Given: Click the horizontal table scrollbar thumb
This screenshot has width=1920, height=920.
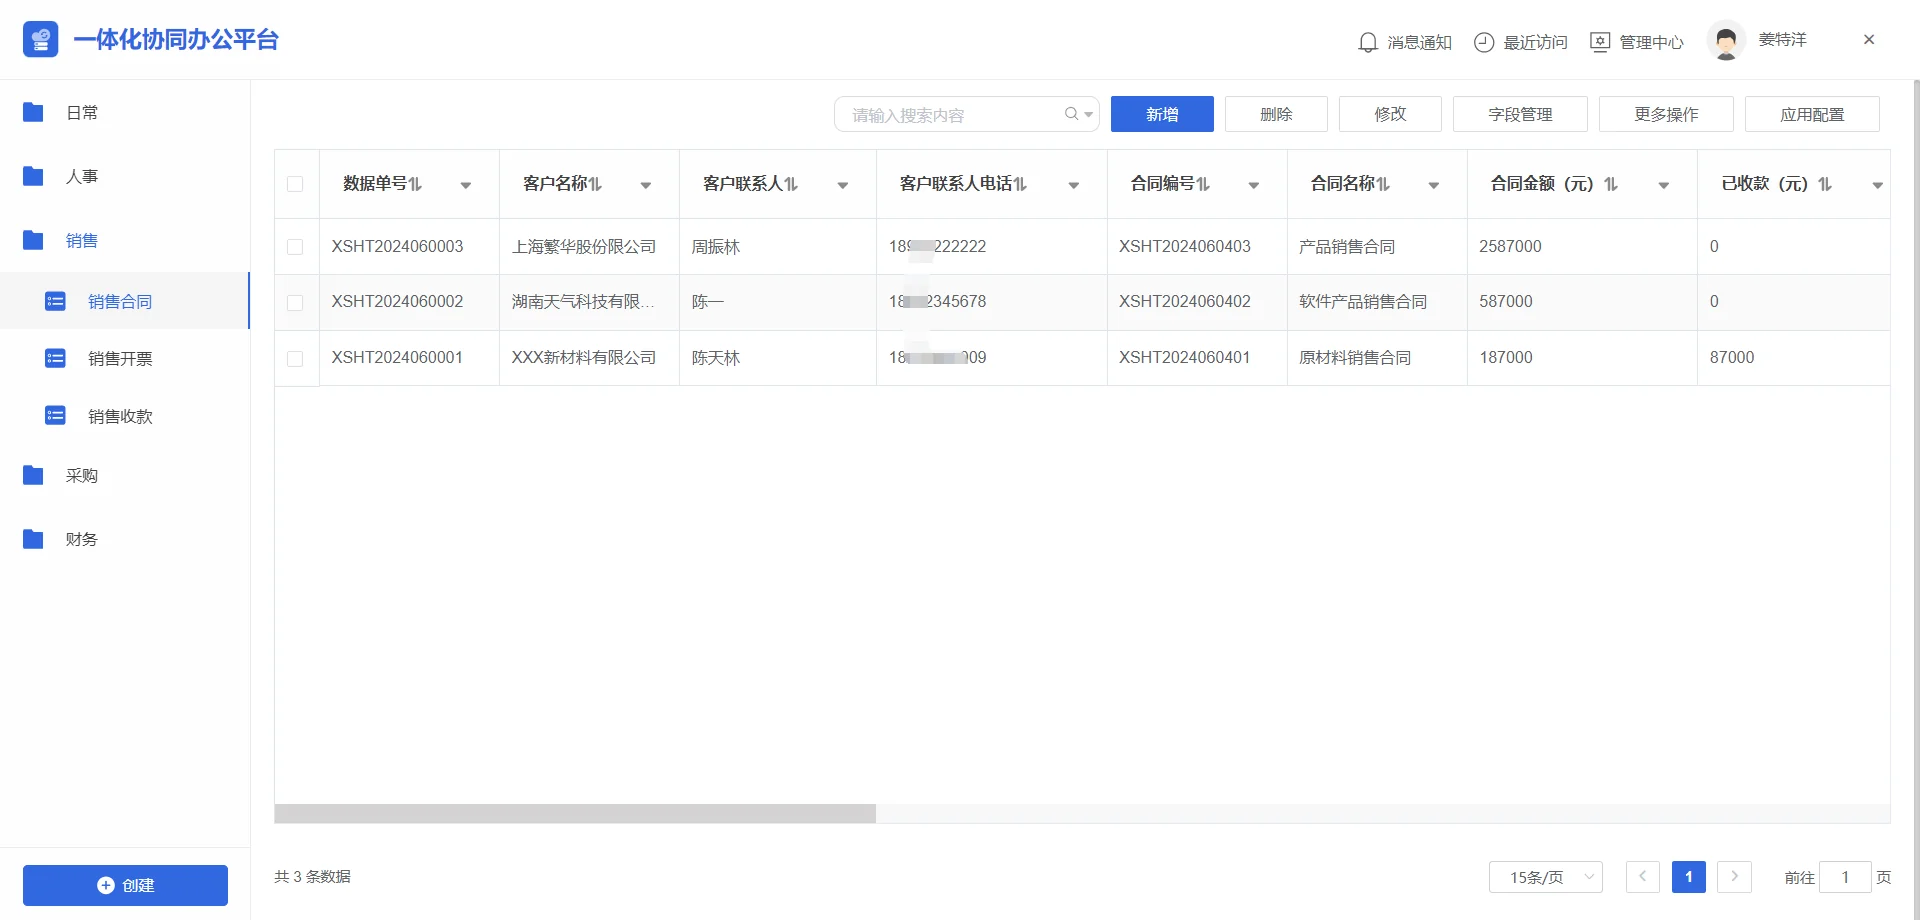Looking at the screenshot, I should pyautogui.click(x=575, y=814).
